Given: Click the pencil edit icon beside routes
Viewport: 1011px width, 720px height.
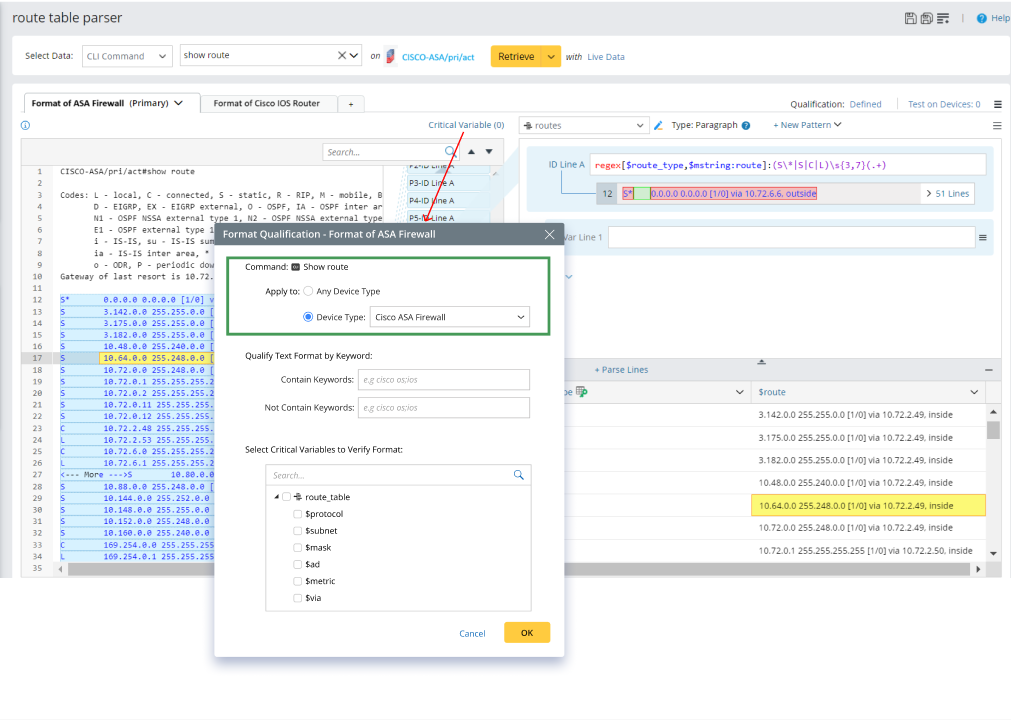Looking at the screenshot, I should [658, 125].
